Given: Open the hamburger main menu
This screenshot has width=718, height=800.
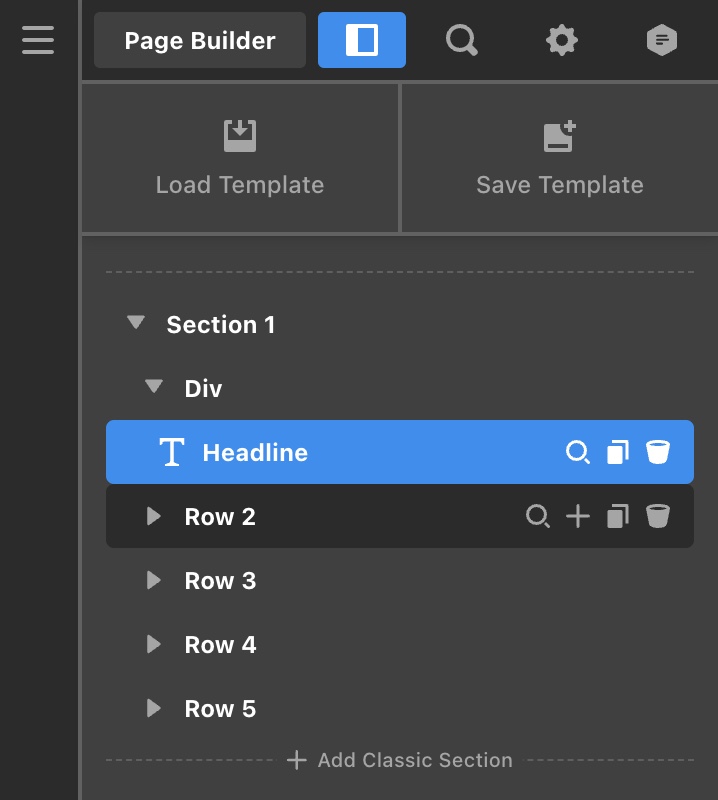Looking at the screenshot, I should tap(38, 40).
